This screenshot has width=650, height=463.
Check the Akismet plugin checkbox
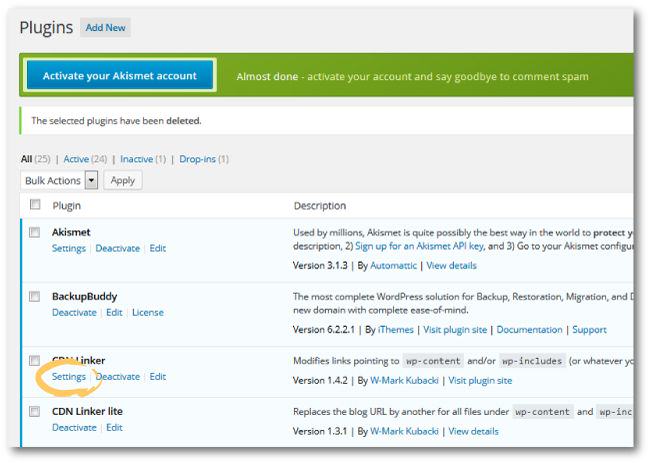pyautogui.click(x=34, y=232)
